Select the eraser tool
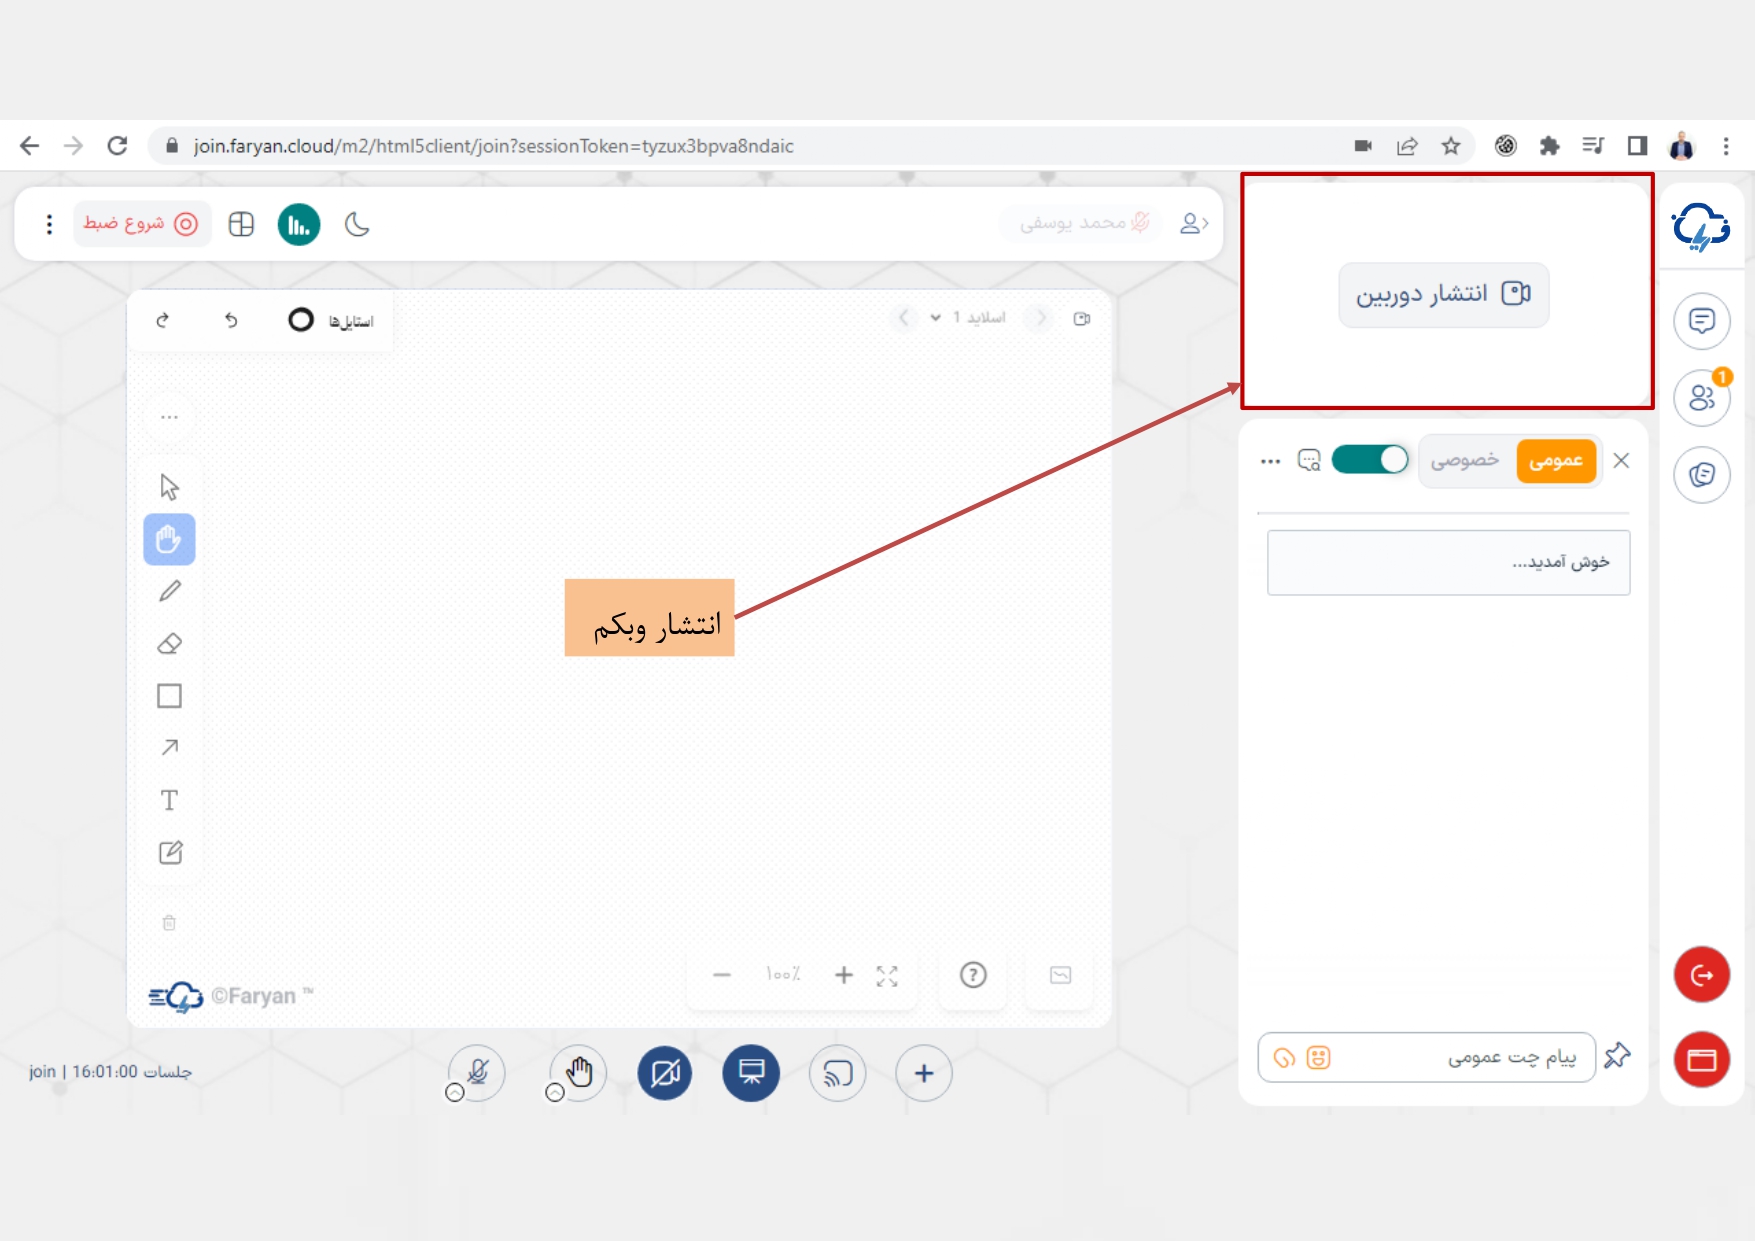This screenshot has height=1241, width=1755. [170, 644]
